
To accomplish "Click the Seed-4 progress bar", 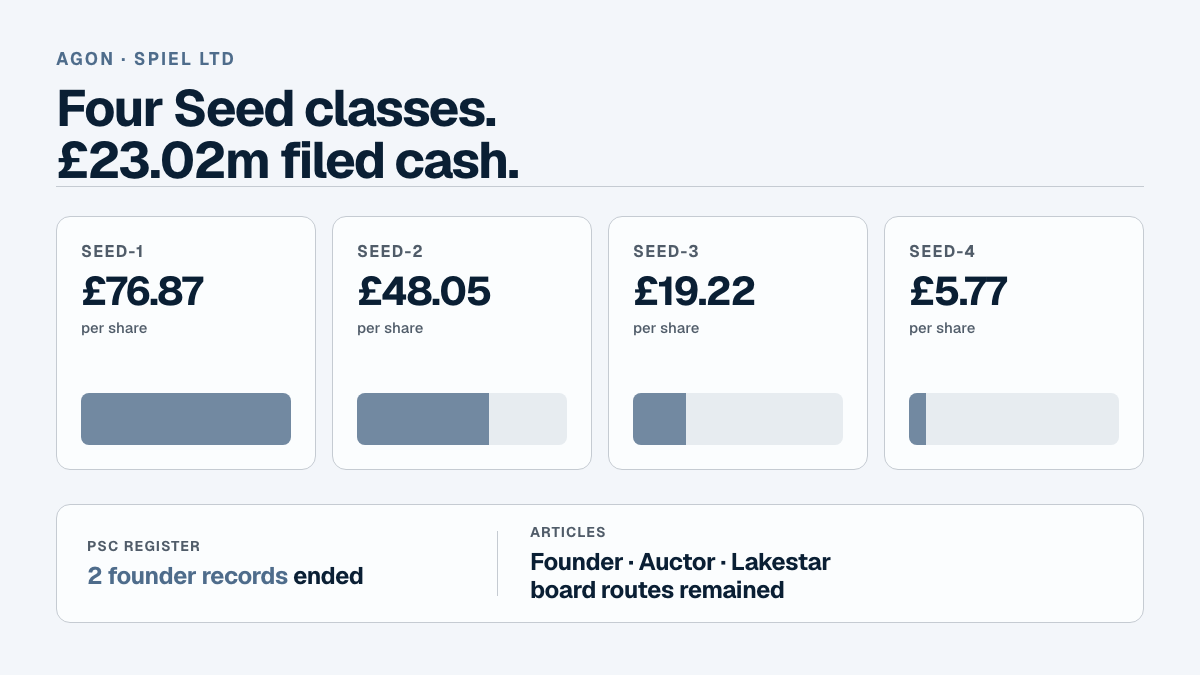I will [1014, 419].
